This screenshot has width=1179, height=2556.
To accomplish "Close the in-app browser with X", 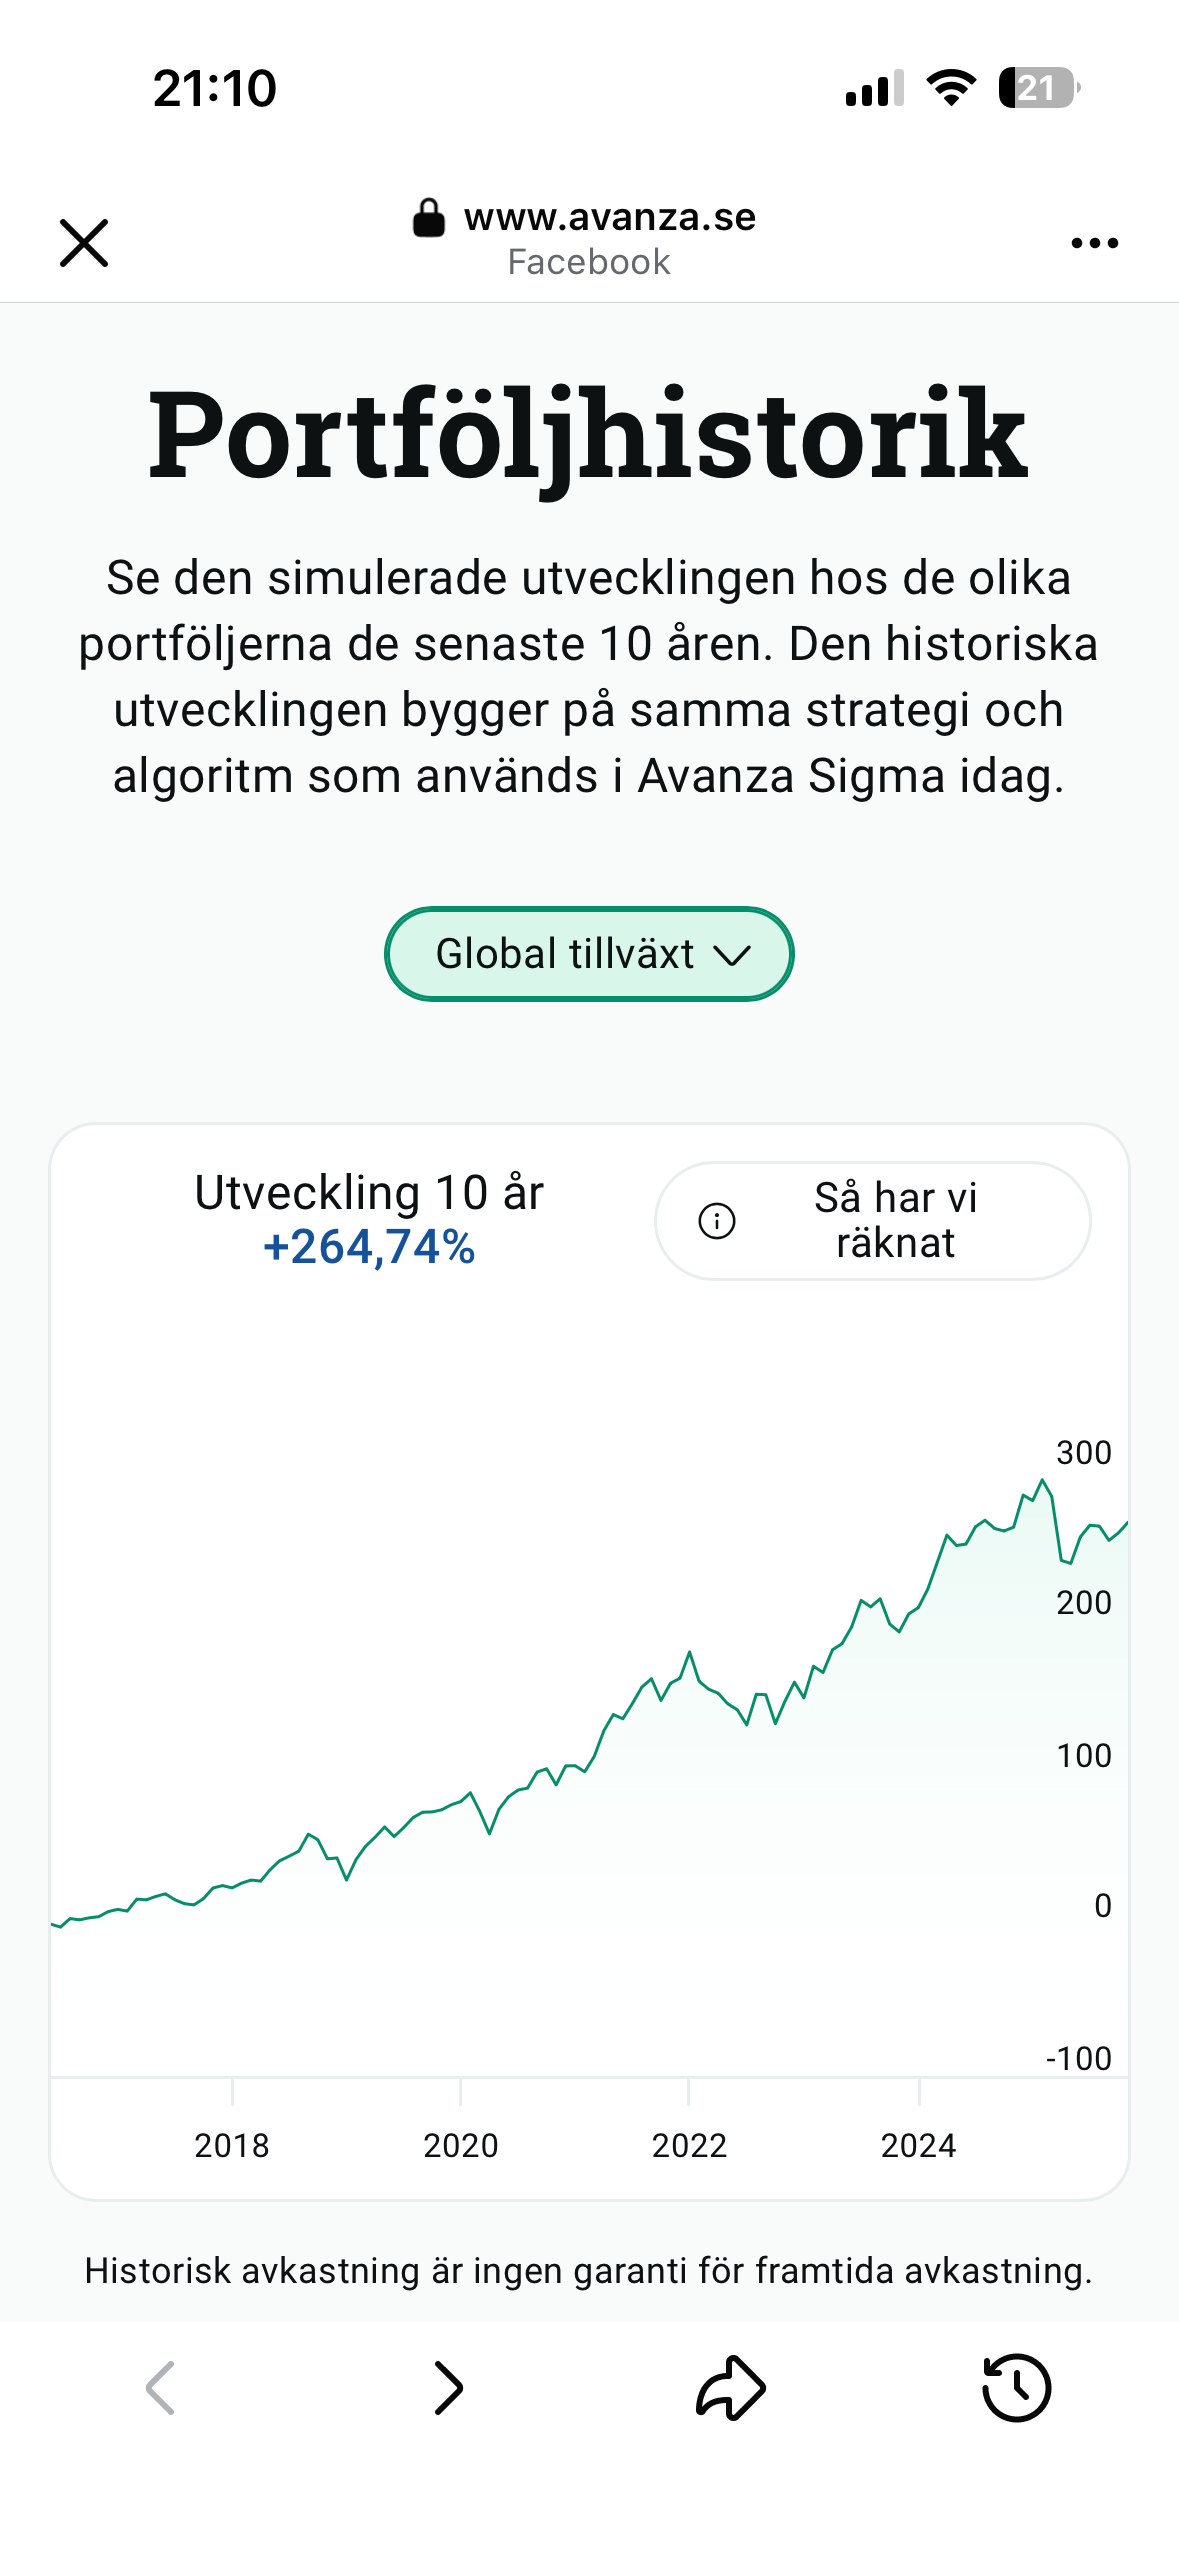I will coord(84,243).
